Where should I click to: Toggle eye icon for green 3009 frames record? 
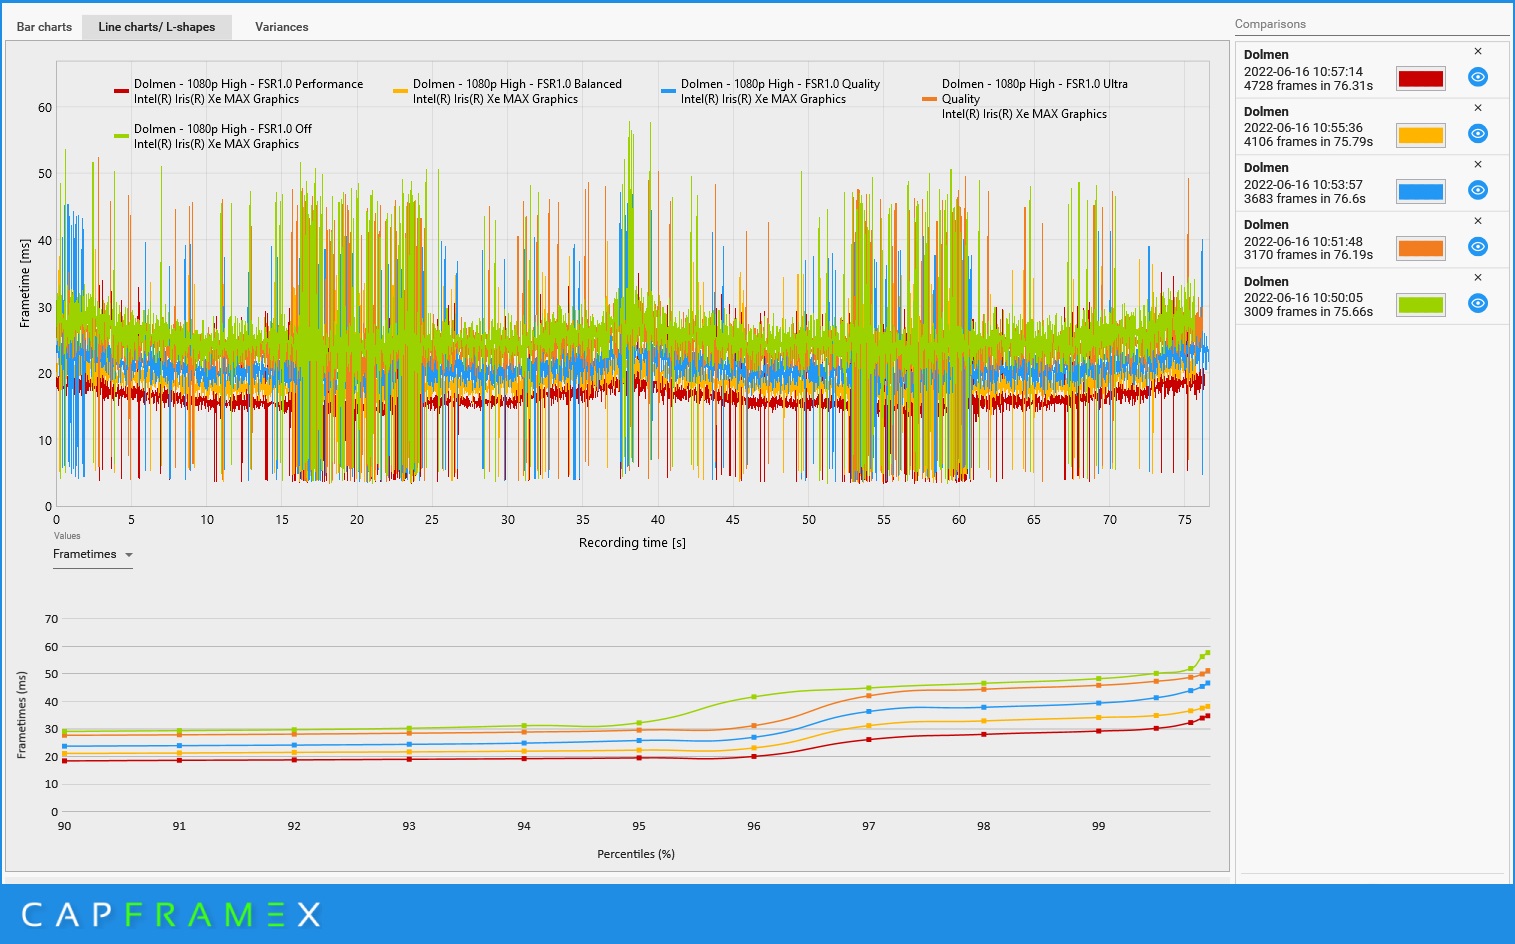[1477, 303]
